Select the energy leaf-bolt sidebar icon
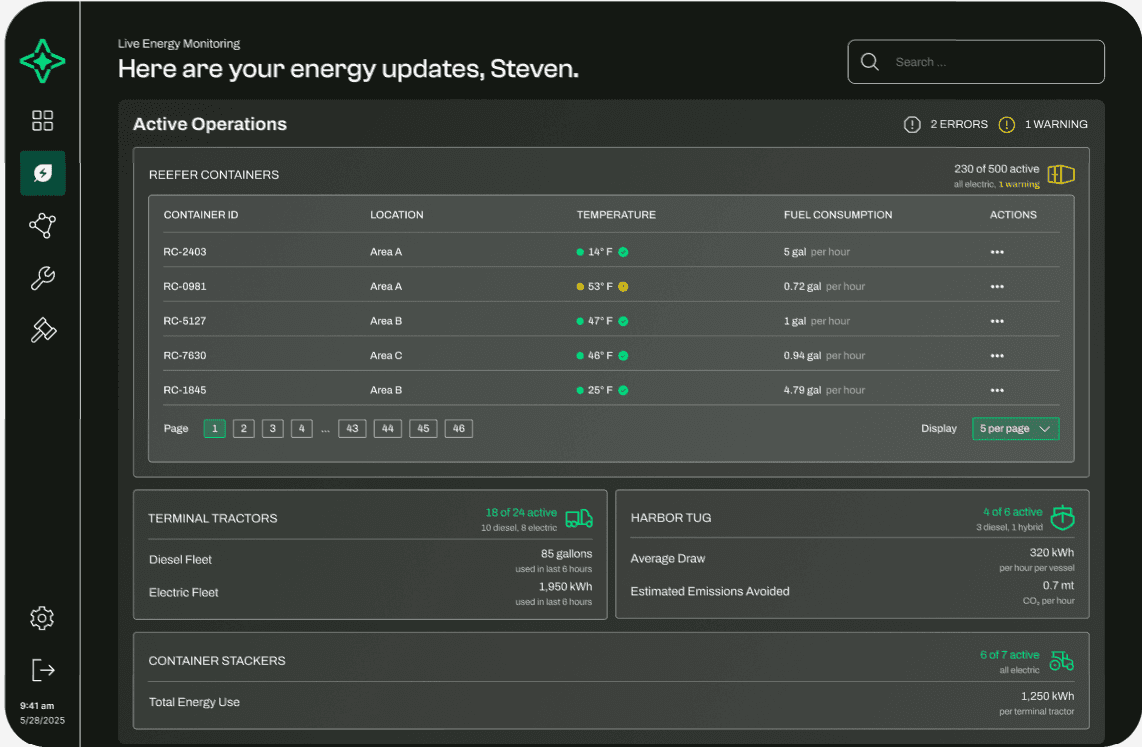This screenshot has width=1142, height=747. pos(43,173)
